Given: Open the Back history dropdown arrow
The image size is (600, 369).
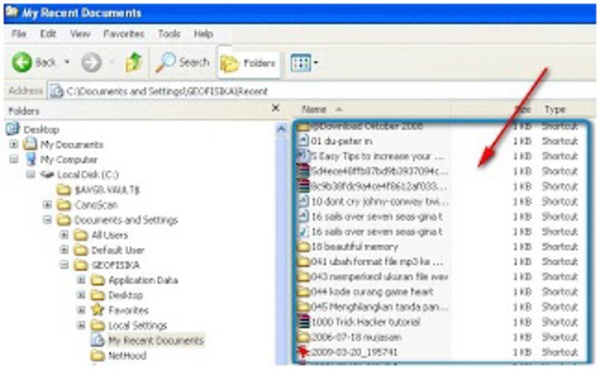Looking at the screenshot, I should point(67,62).
